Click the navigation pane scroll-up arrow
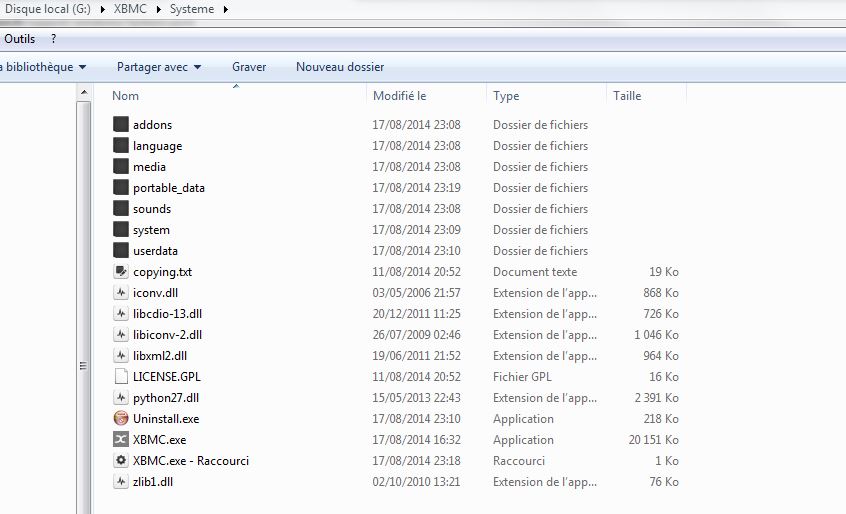 (84, 93)
